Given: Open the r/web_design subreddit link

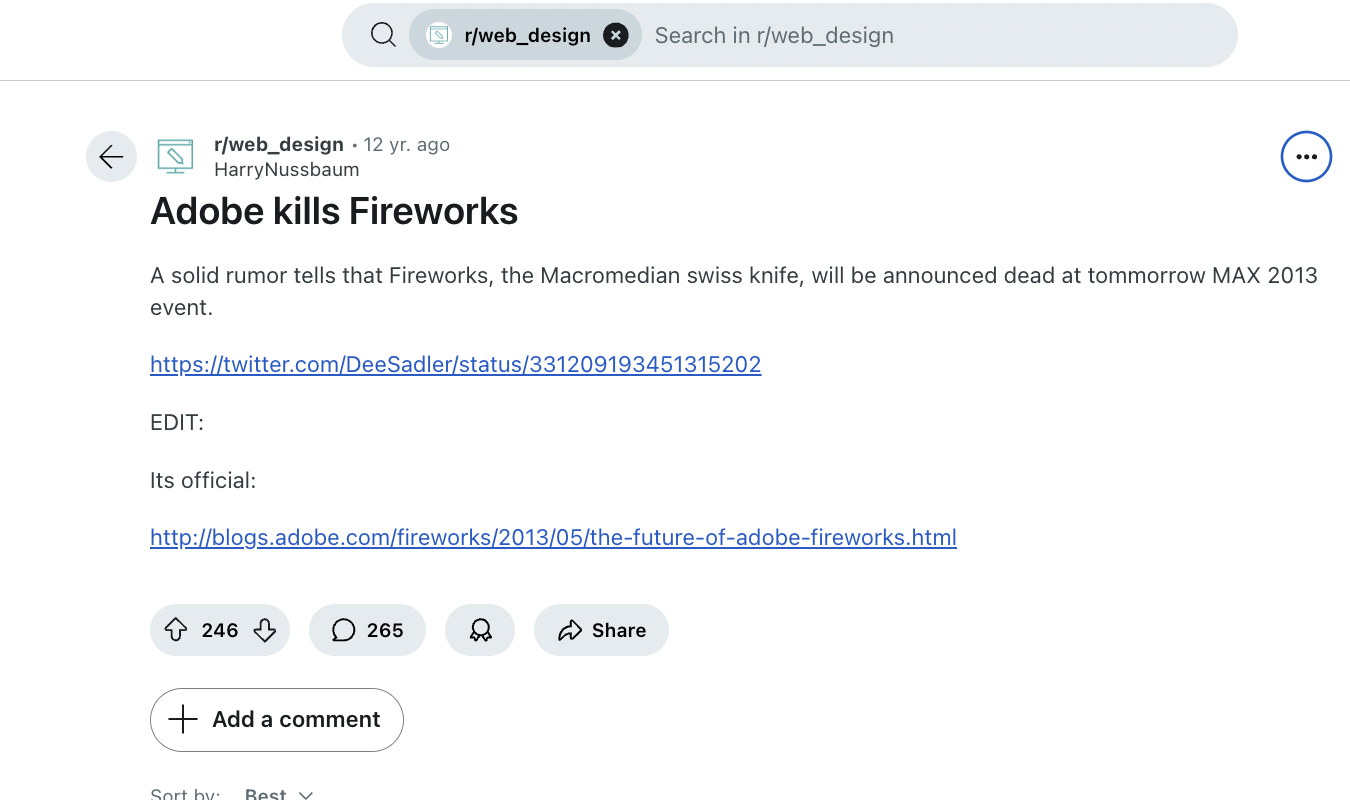Looking at the screenshot, I should pyautogui.click(x=279, y=144).
